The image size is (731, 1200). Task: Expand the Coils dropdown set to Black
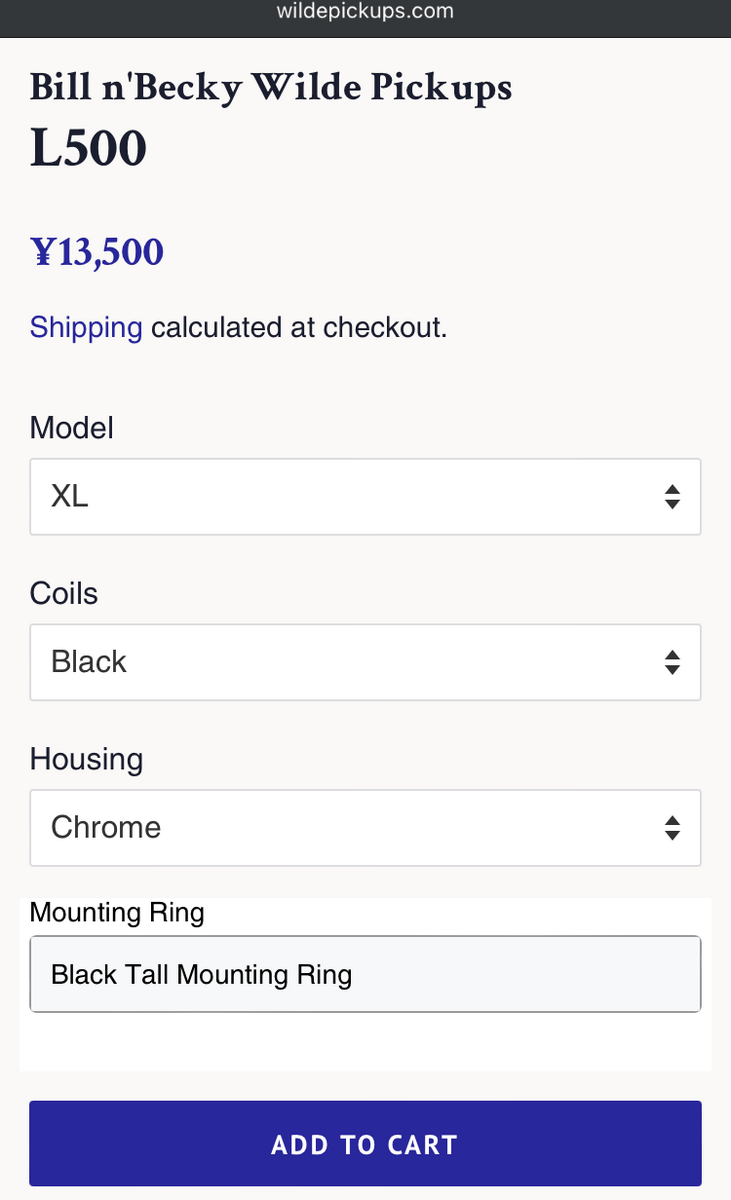pos(365,662)
